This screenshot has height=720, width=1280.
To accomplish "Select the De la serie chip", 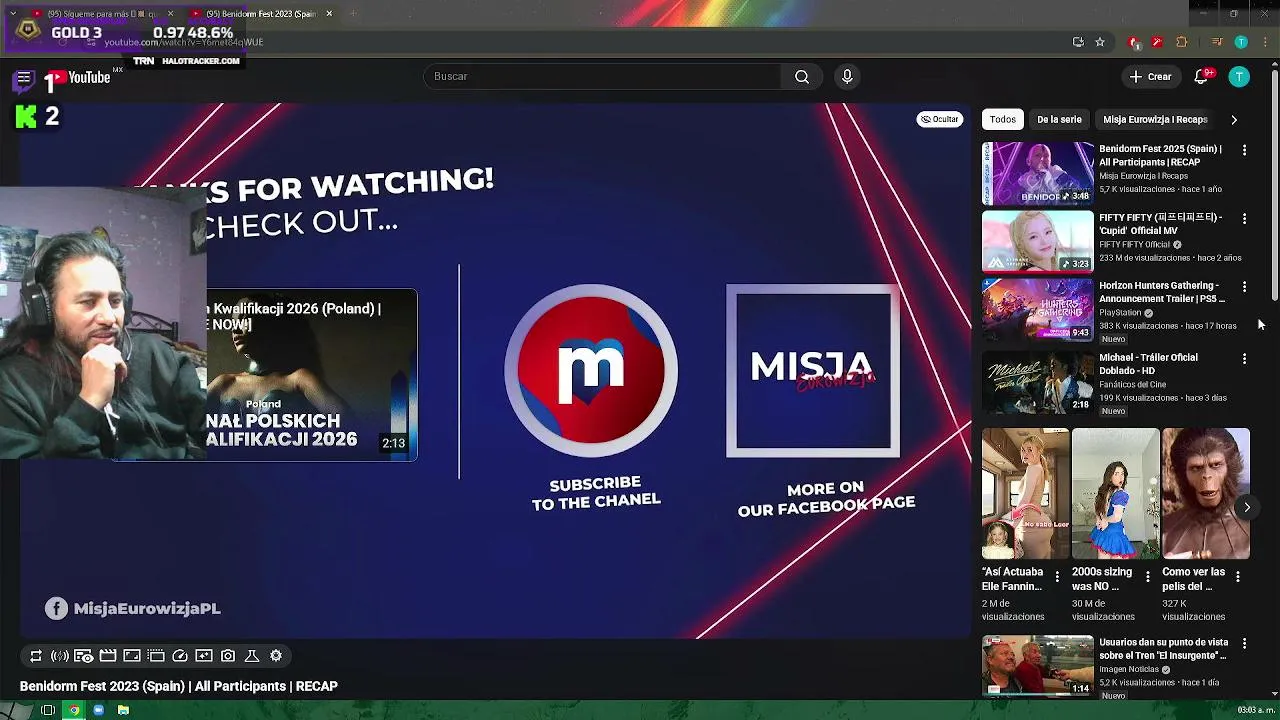I will coord(1059,119).
